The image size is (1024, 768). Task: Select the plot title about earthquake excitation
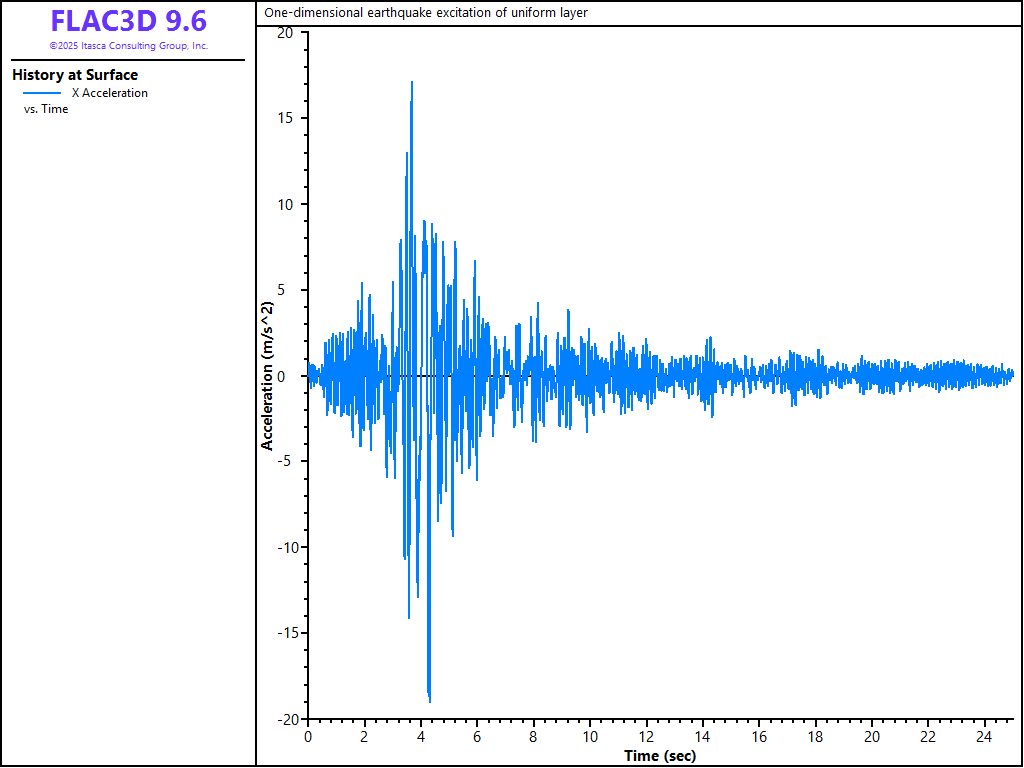point(426,13)
